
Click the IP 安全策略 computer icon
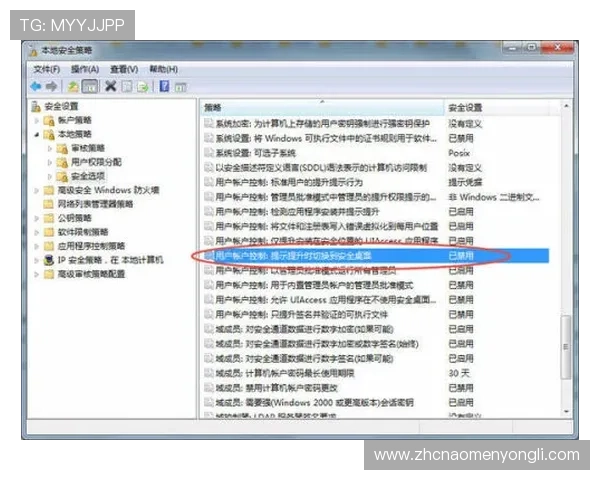click(49, 260)
